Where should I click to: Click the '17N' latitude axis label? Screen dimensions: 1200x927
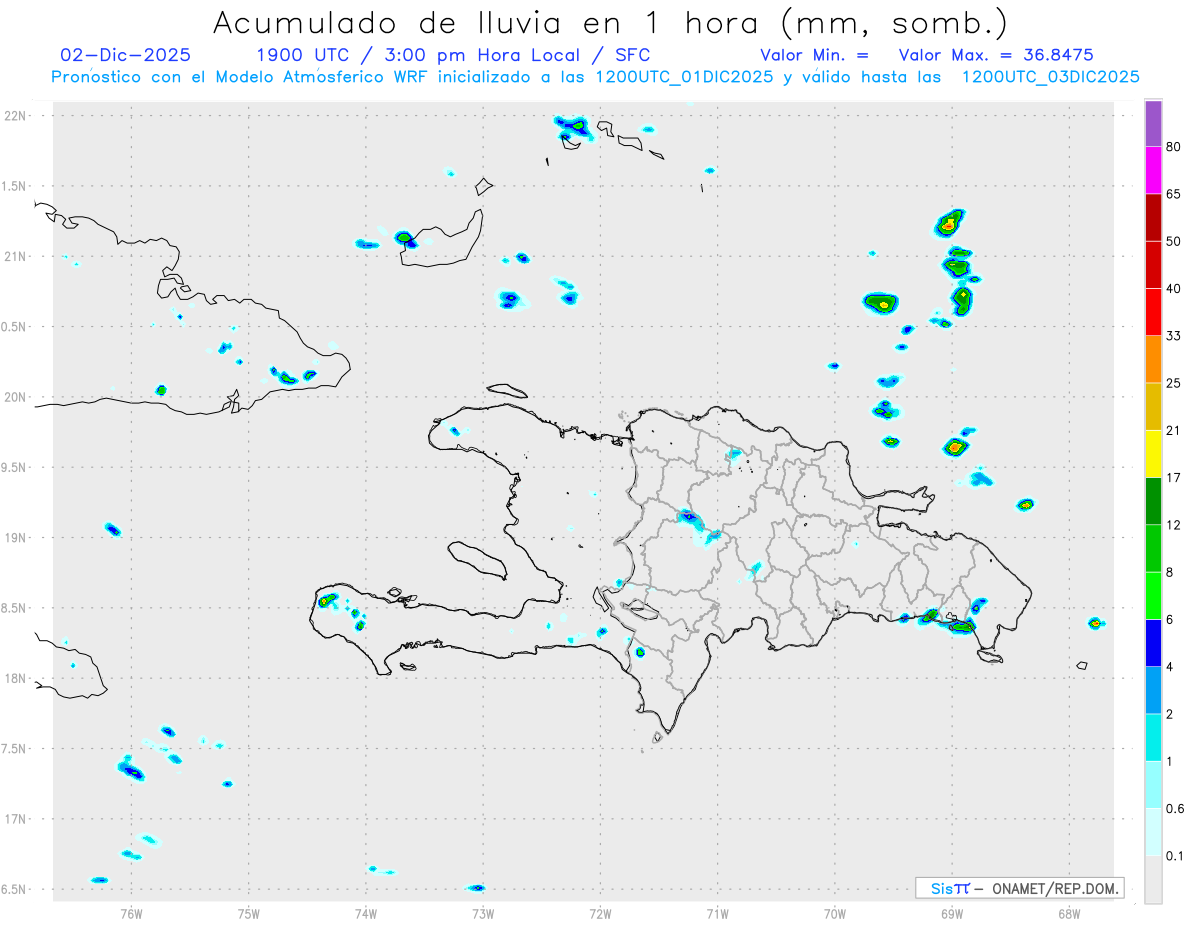16,819
